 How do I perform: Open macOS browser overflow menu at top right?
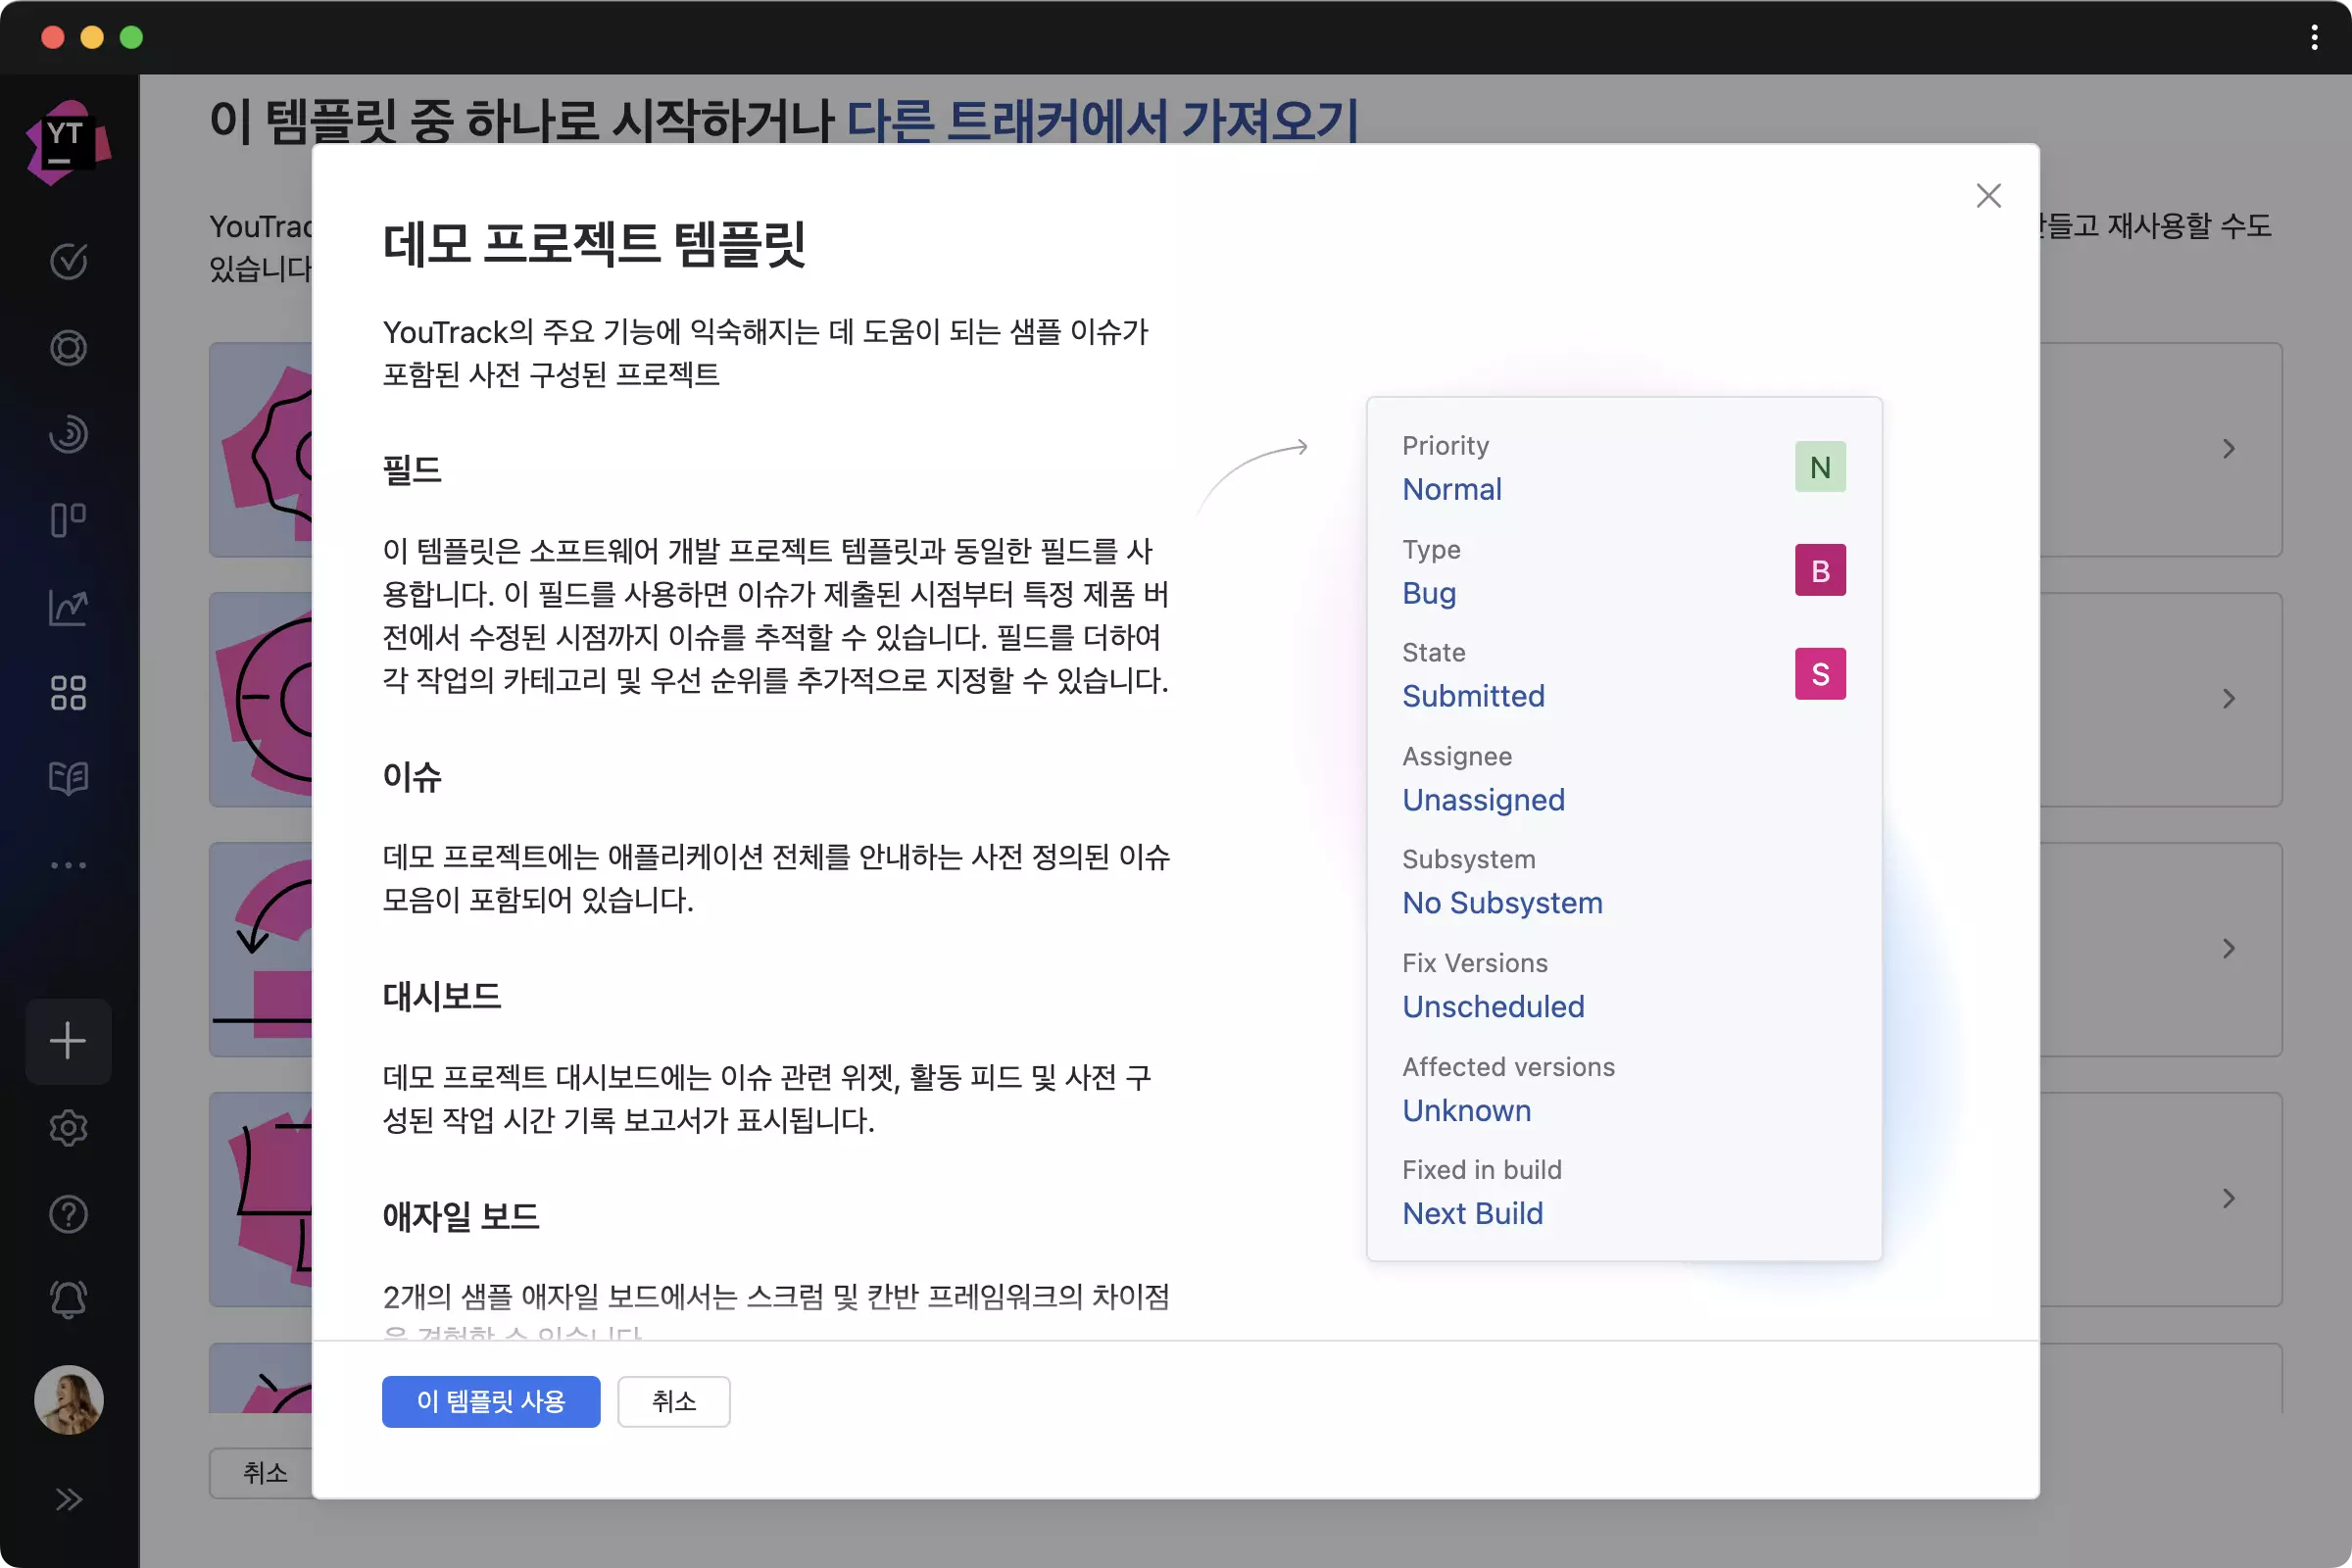pos(2314,38)
